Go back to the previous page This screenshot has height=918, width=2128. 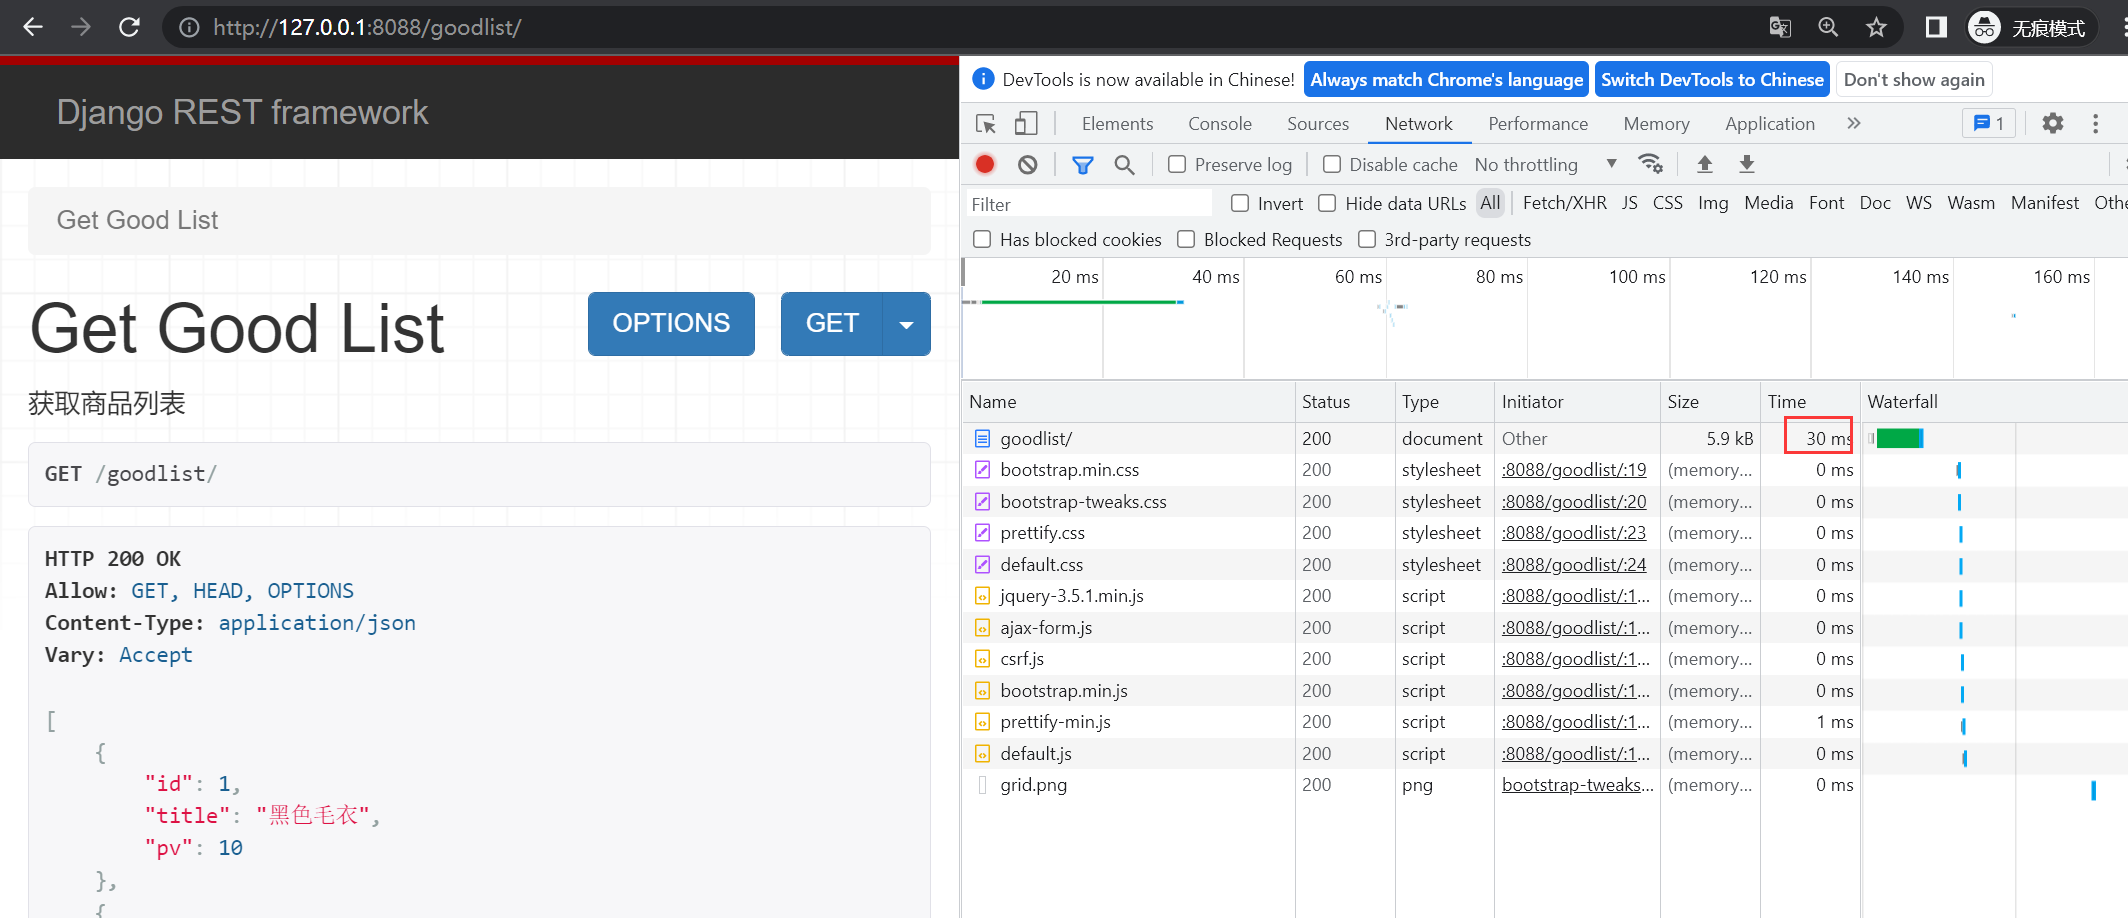[33, 27]
